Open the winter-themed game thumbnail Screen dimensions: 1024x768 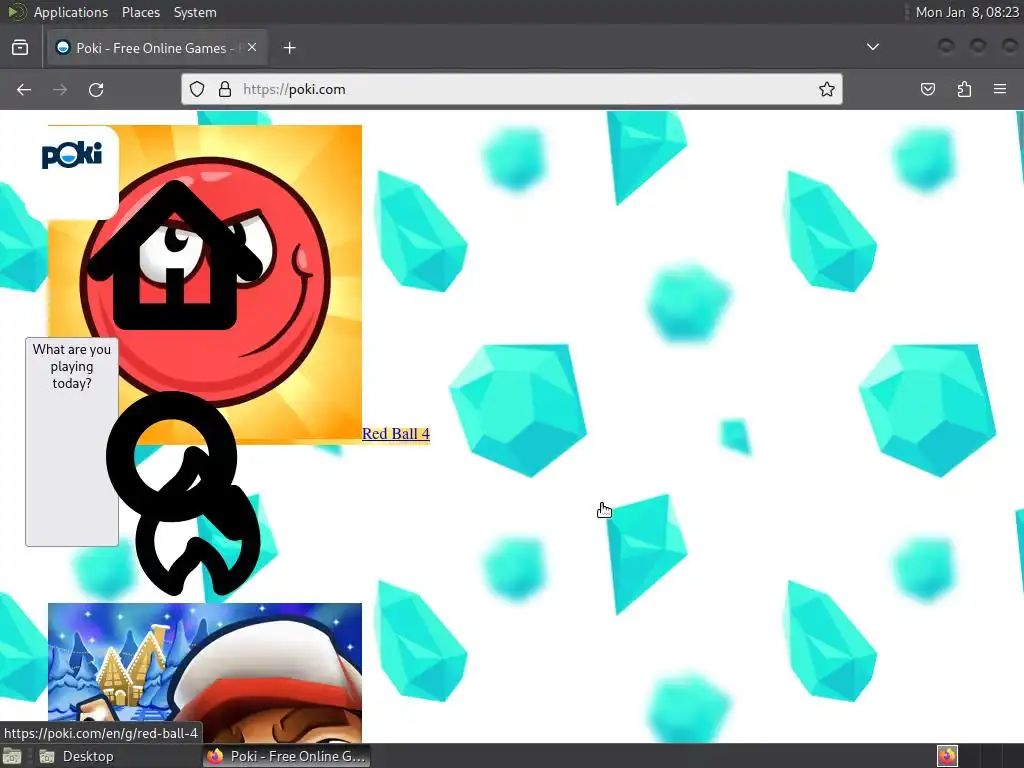coord(205,673)
